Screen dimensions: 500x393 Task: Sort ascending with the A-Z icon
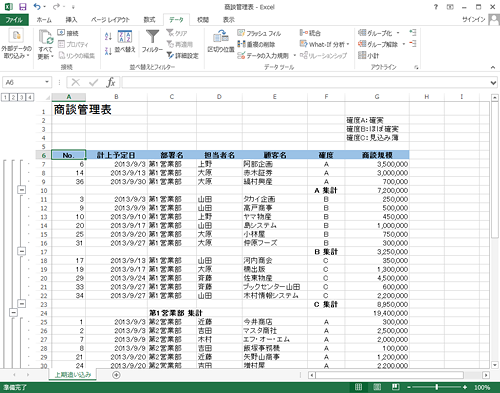click(x=108, y=36)
